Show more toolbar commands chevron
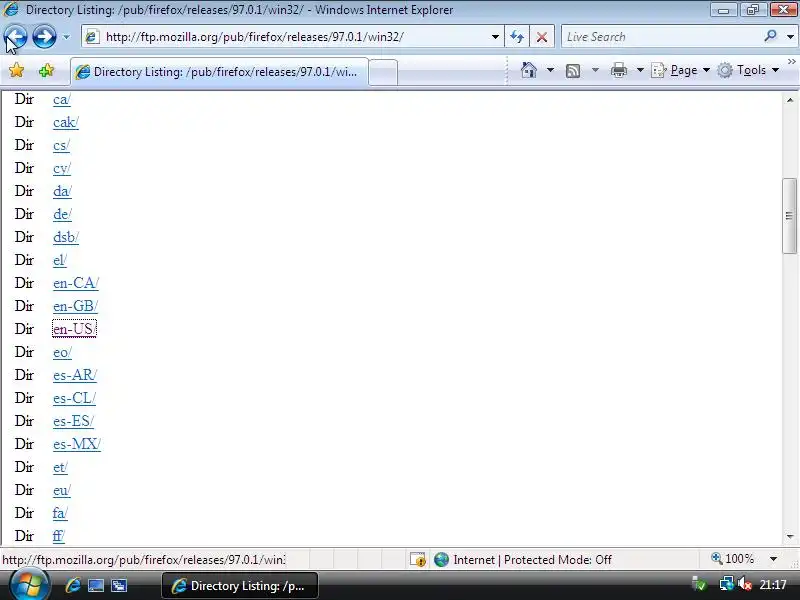Image resolution: width=800 pixels, height=600 pixels. 791,62
